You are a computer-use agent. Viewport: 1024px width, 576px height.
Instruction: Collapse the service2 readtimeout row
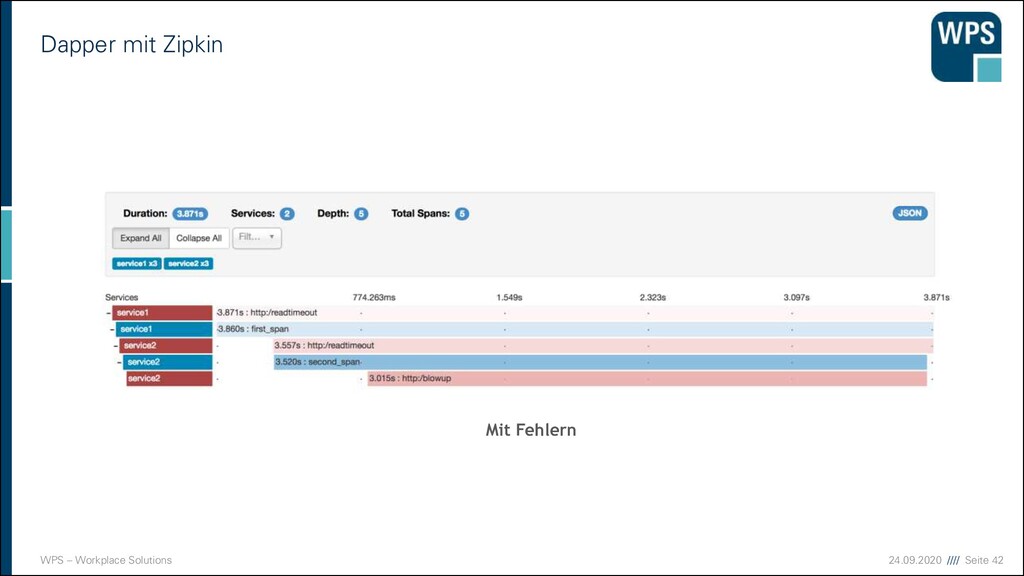116,345
